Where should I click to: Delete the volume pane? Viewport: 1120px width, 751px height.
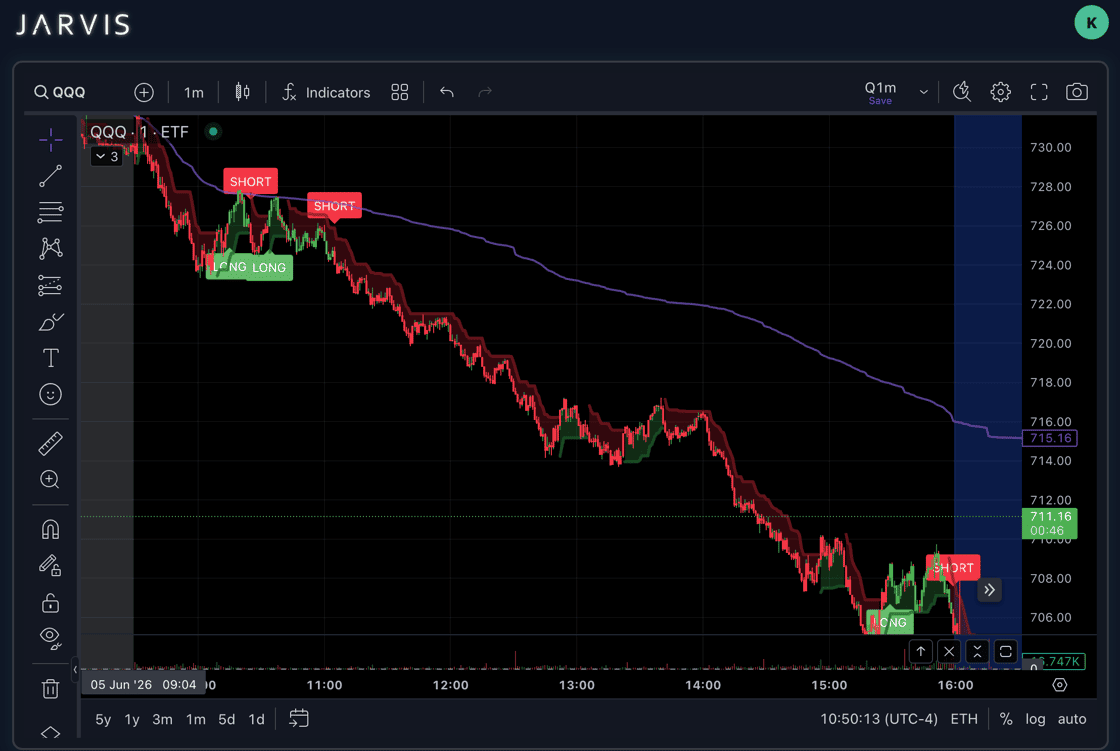pyautogui.click(x=949, y=651)
